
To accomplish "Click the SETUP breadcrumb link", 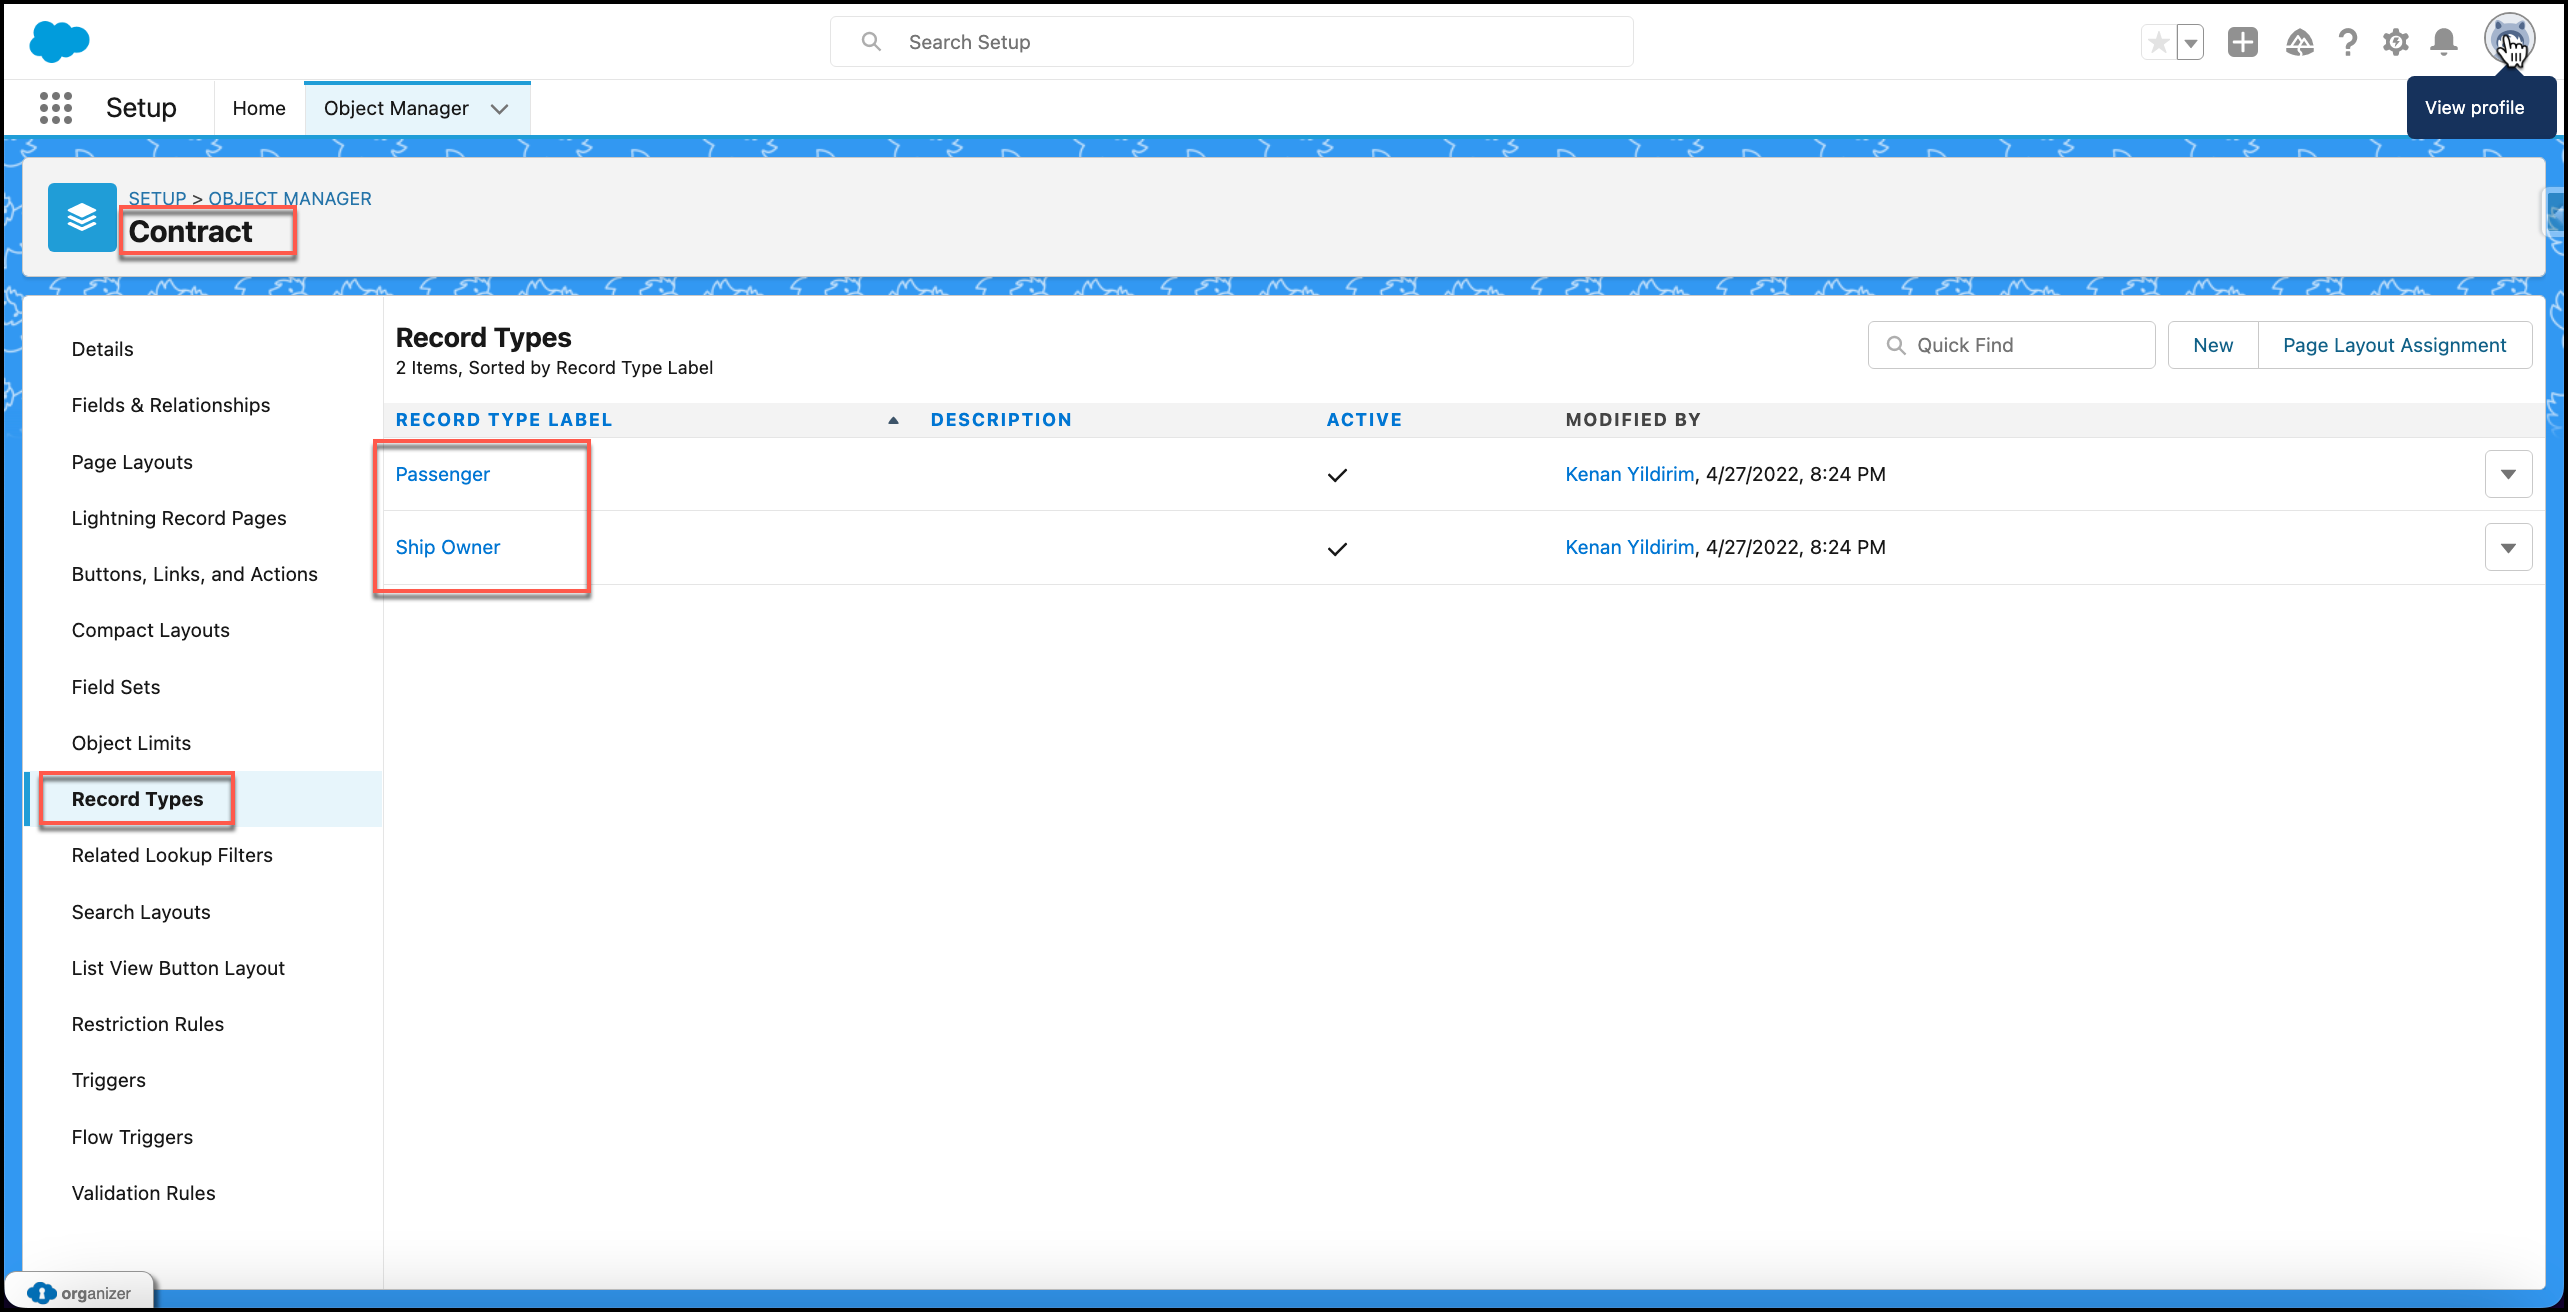I will [x=157, y=198].
